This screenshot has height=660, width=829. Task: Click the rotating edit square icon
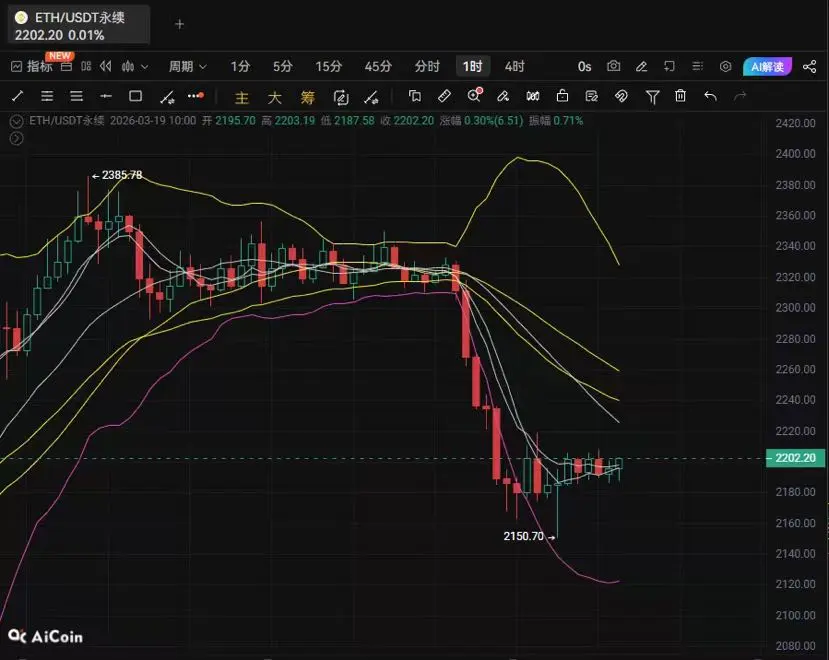341,97
